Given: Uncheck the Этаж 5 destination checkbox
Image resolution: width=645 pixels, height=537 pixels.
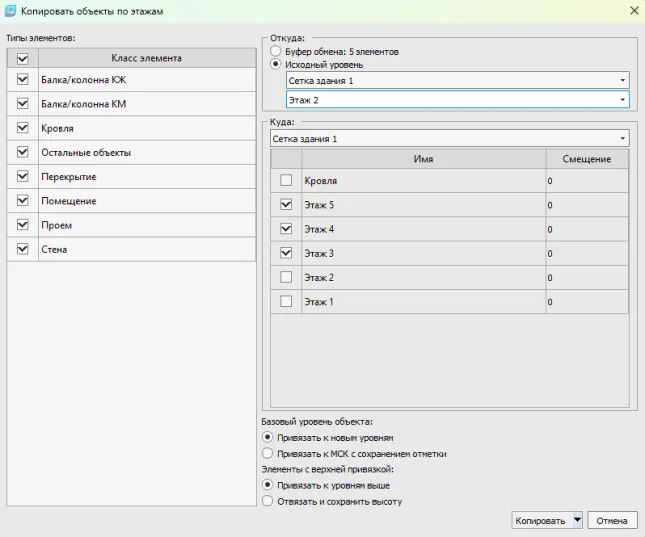Looking at the screenshot, I should coord(287,205).
